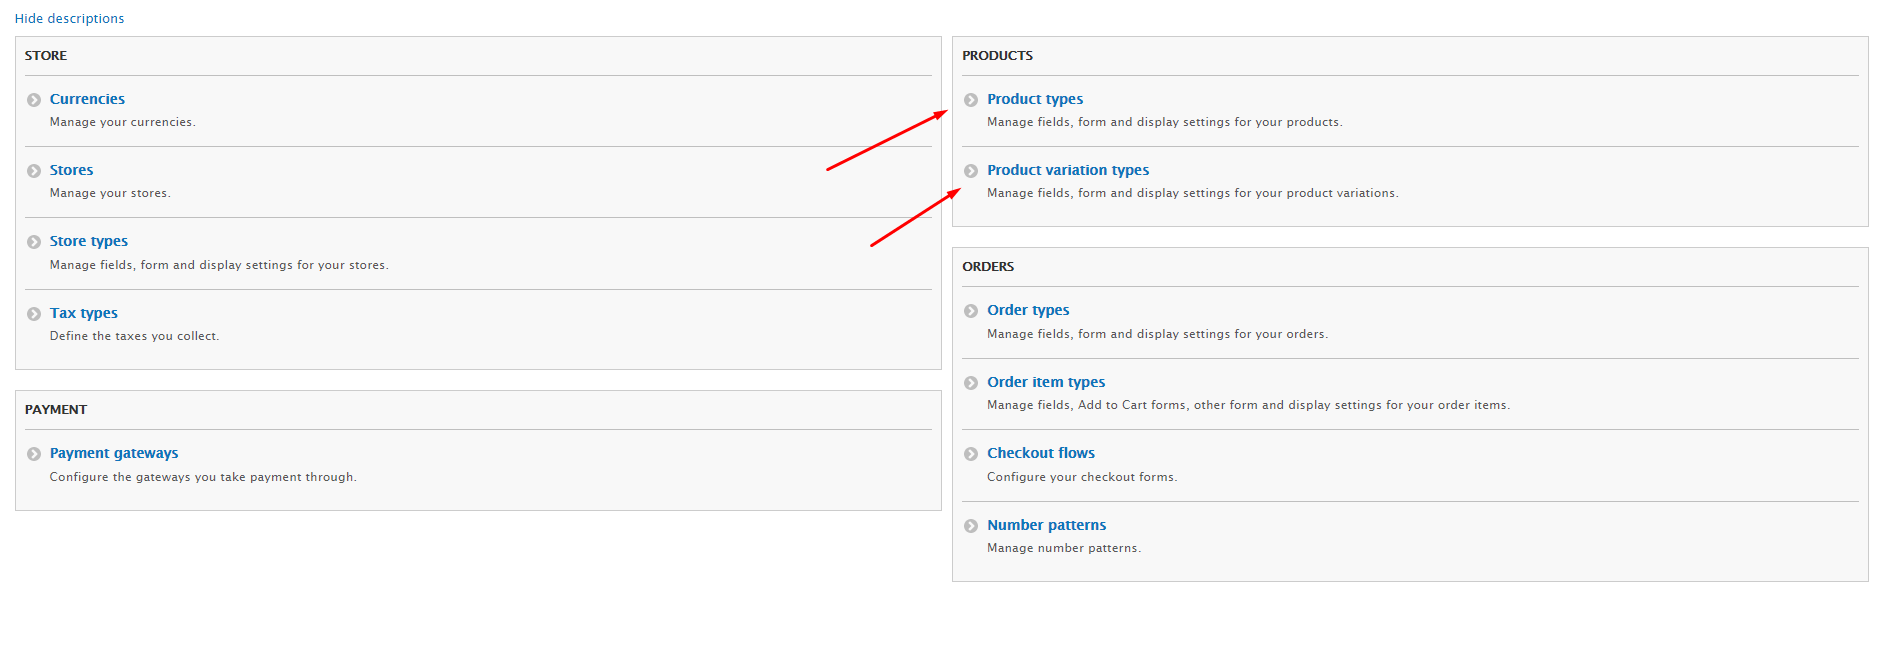Click the arrow icon beside Checkout flows
The width and height of the screenshot is (1890, 648).
click(971, 454)
